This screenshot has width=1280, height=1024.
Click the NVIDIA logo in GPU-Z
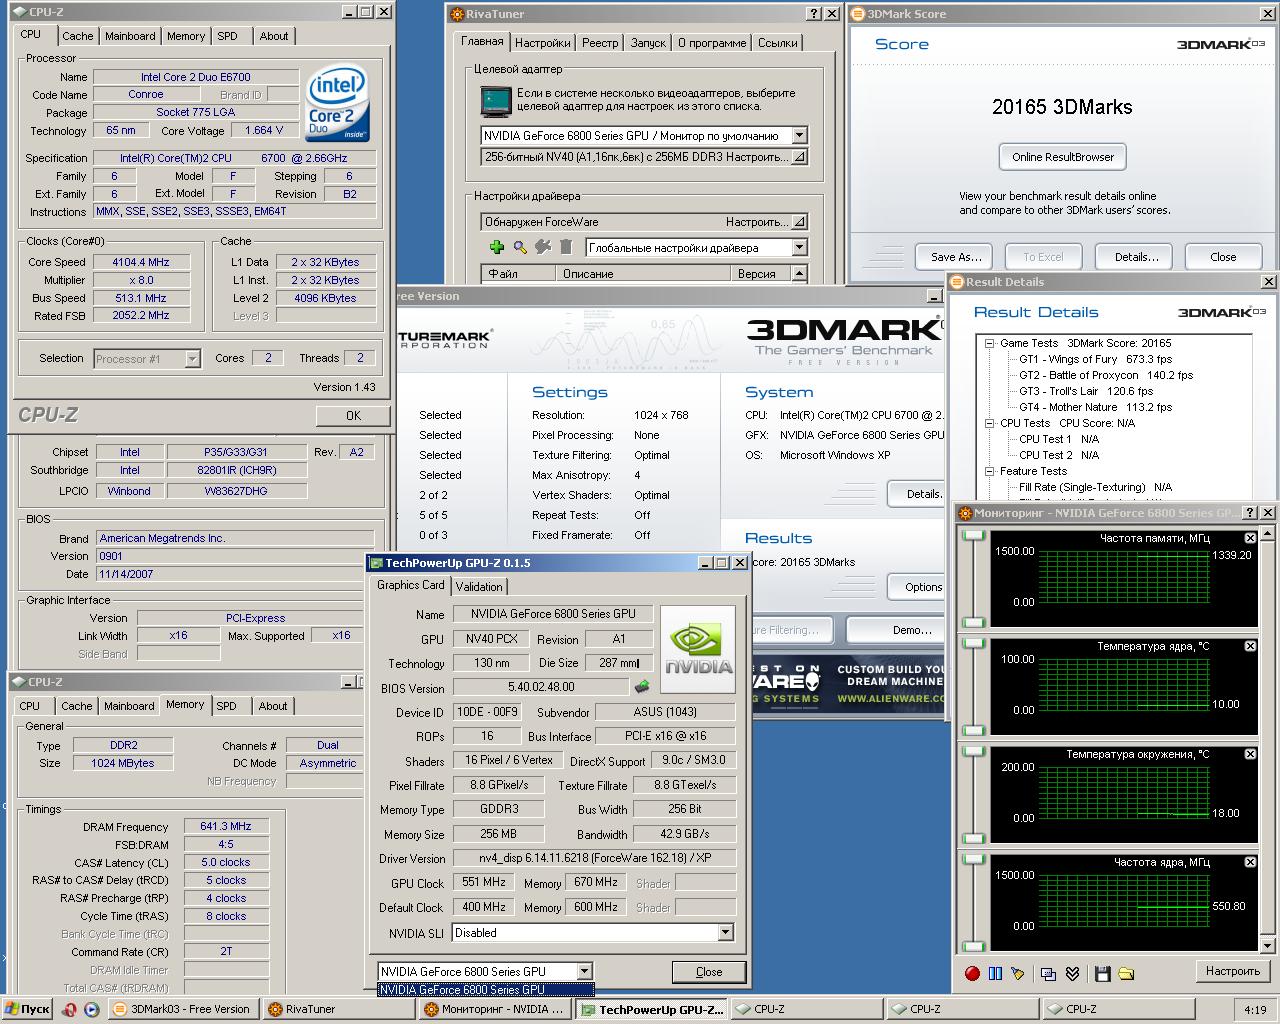click(698, 649)
